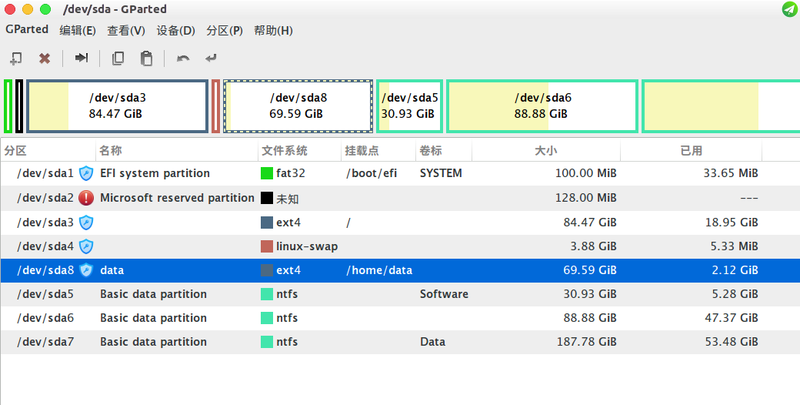
Task: Select the /dev/sda3 block in disk map
Action: pyautogui.click(x=117, y=106)
